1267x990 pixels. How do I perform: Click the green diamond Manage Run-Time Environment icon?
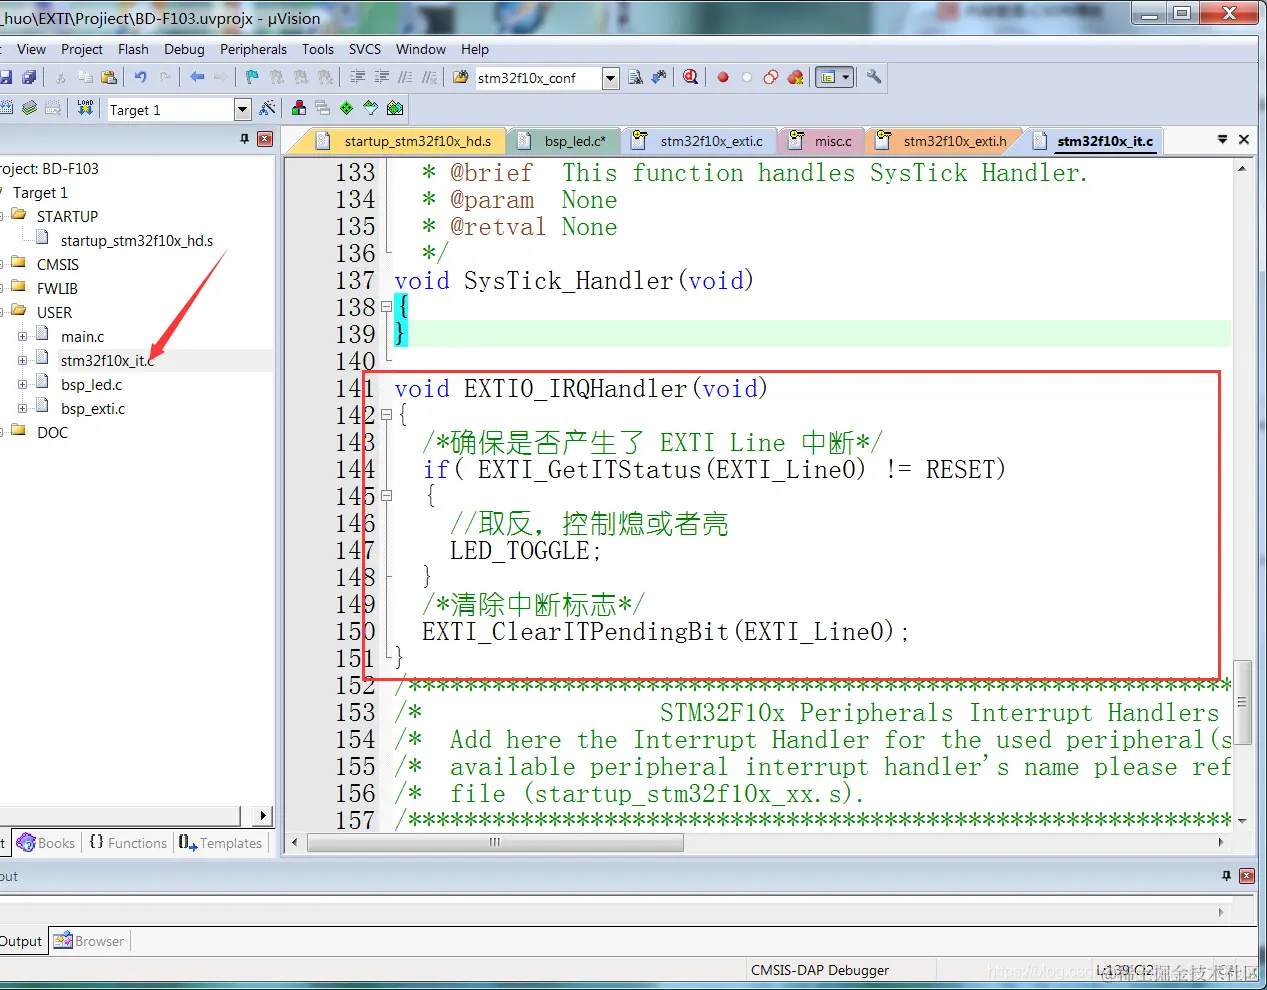click(x=346, y=108)
